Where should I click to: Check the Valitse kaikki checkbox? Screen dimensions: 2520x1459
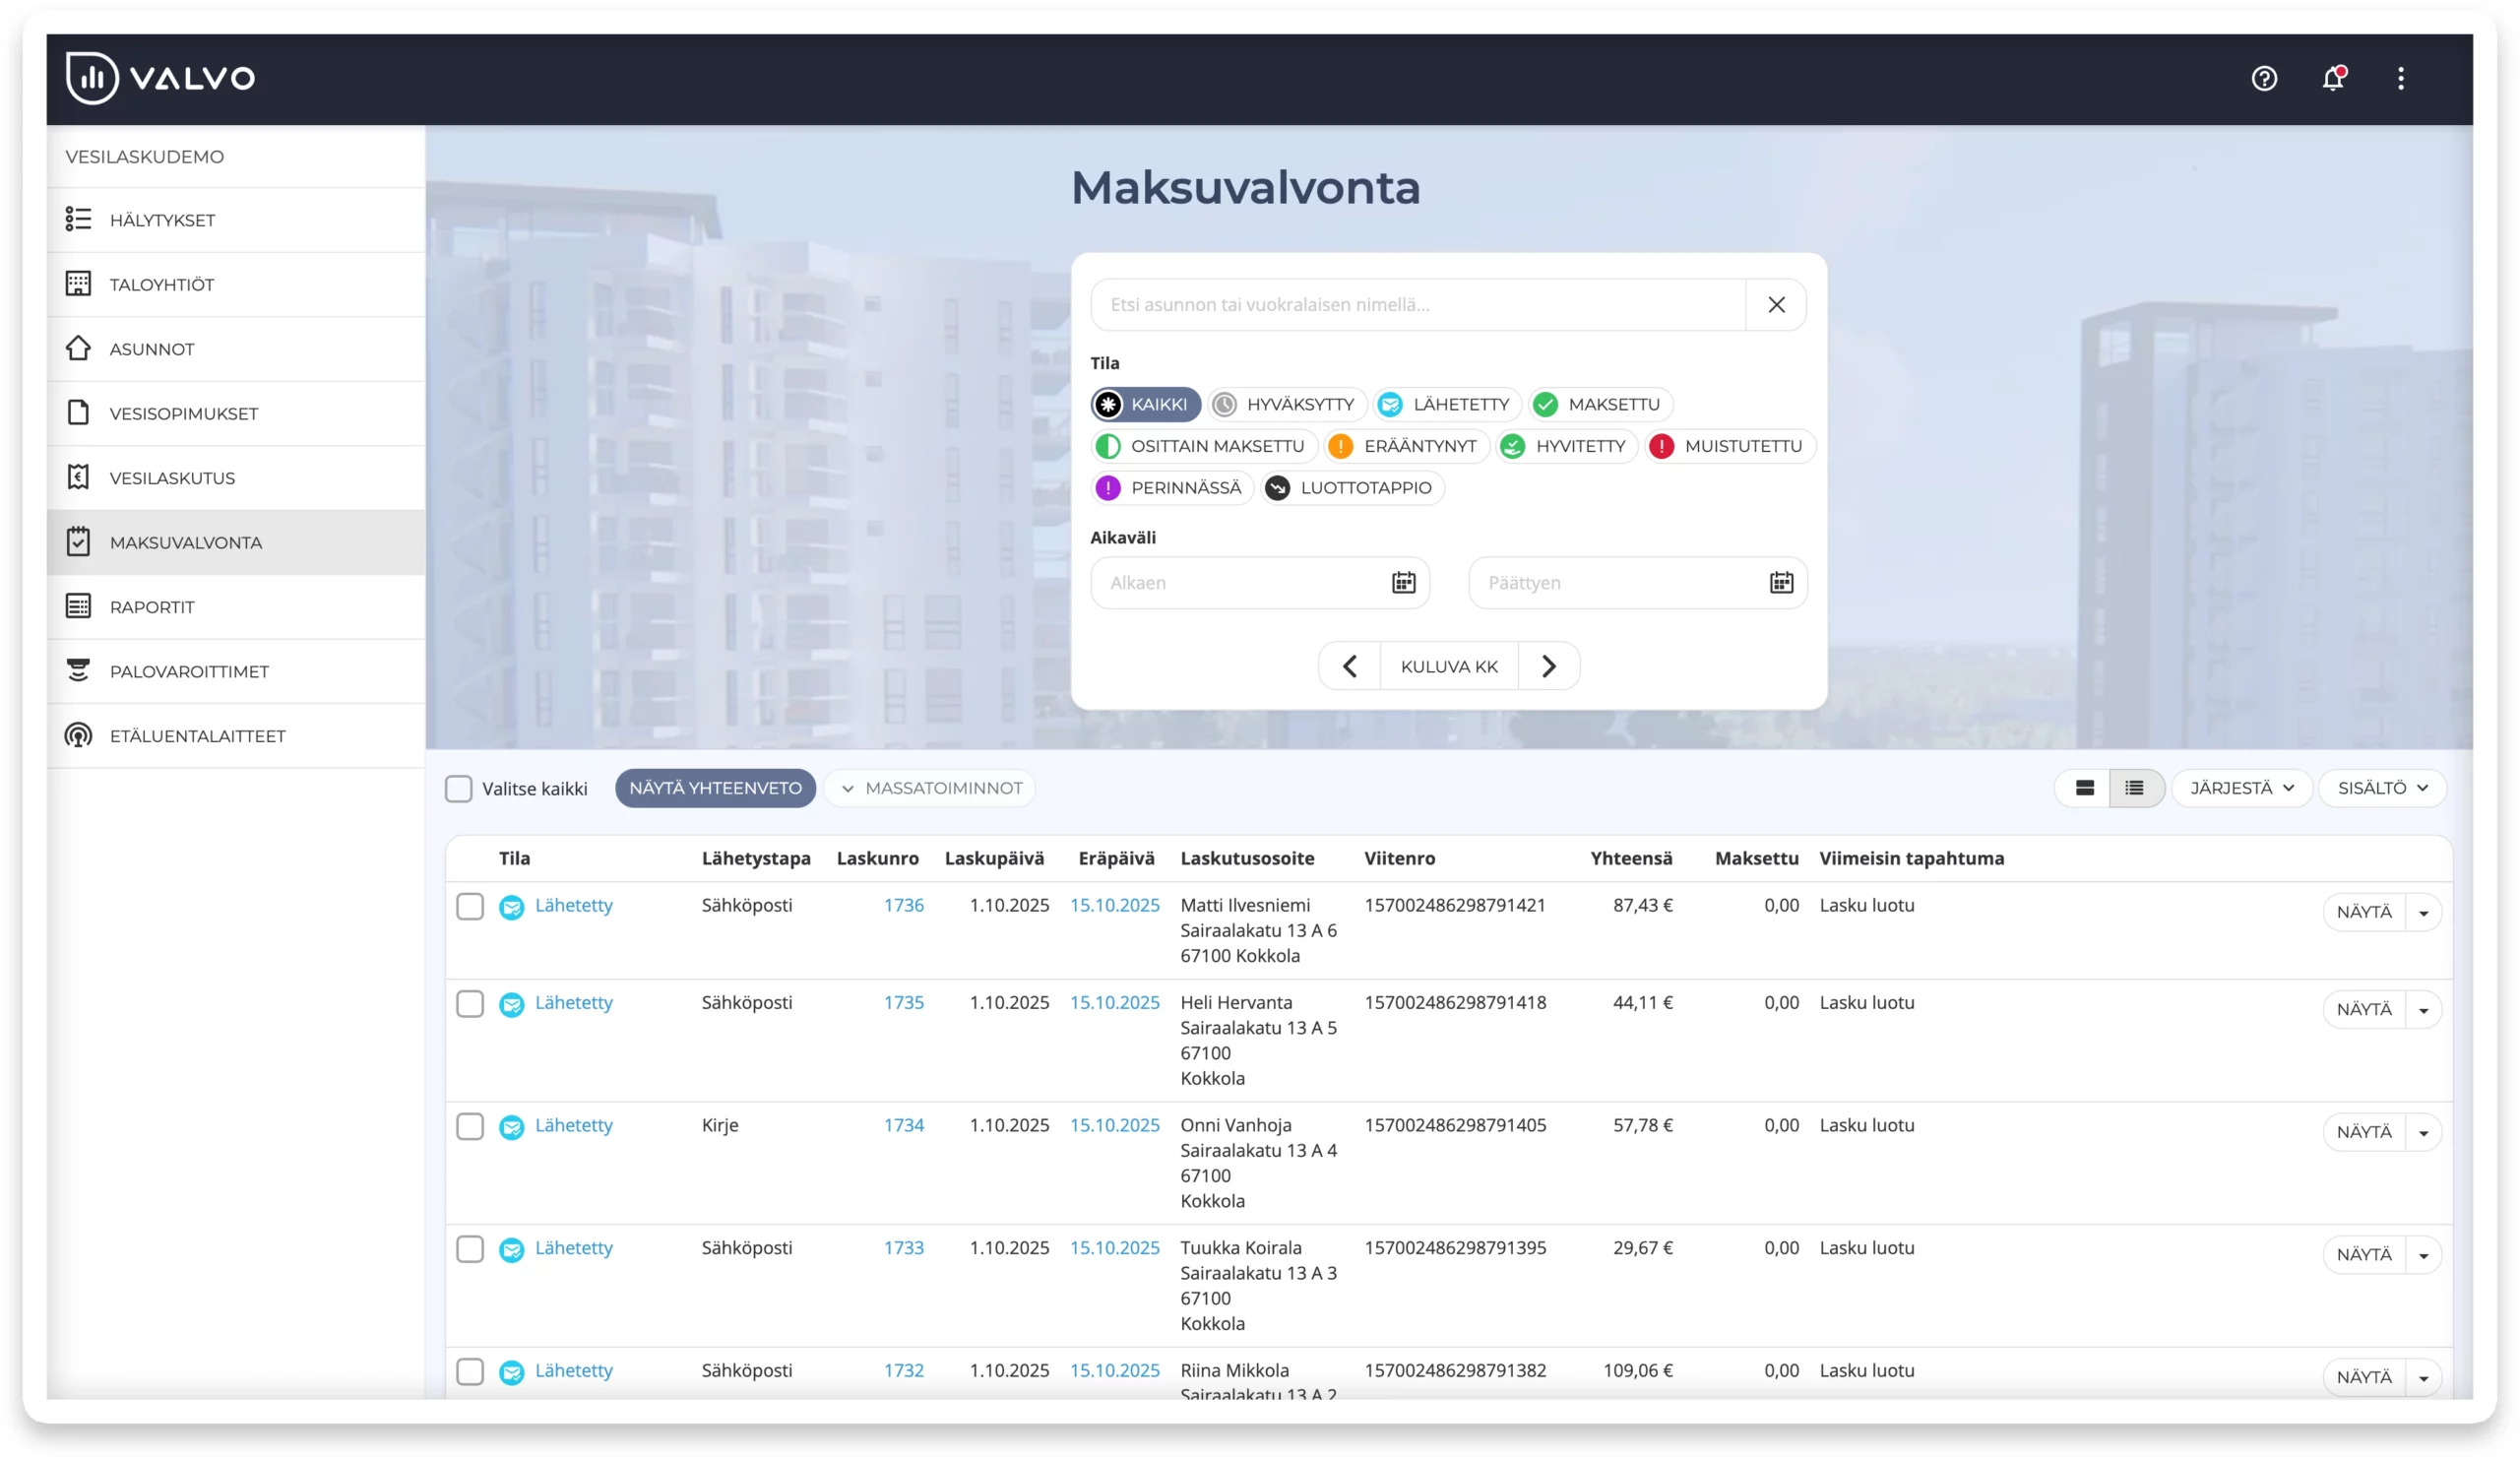pyautogui.click(x=458, y=789)
